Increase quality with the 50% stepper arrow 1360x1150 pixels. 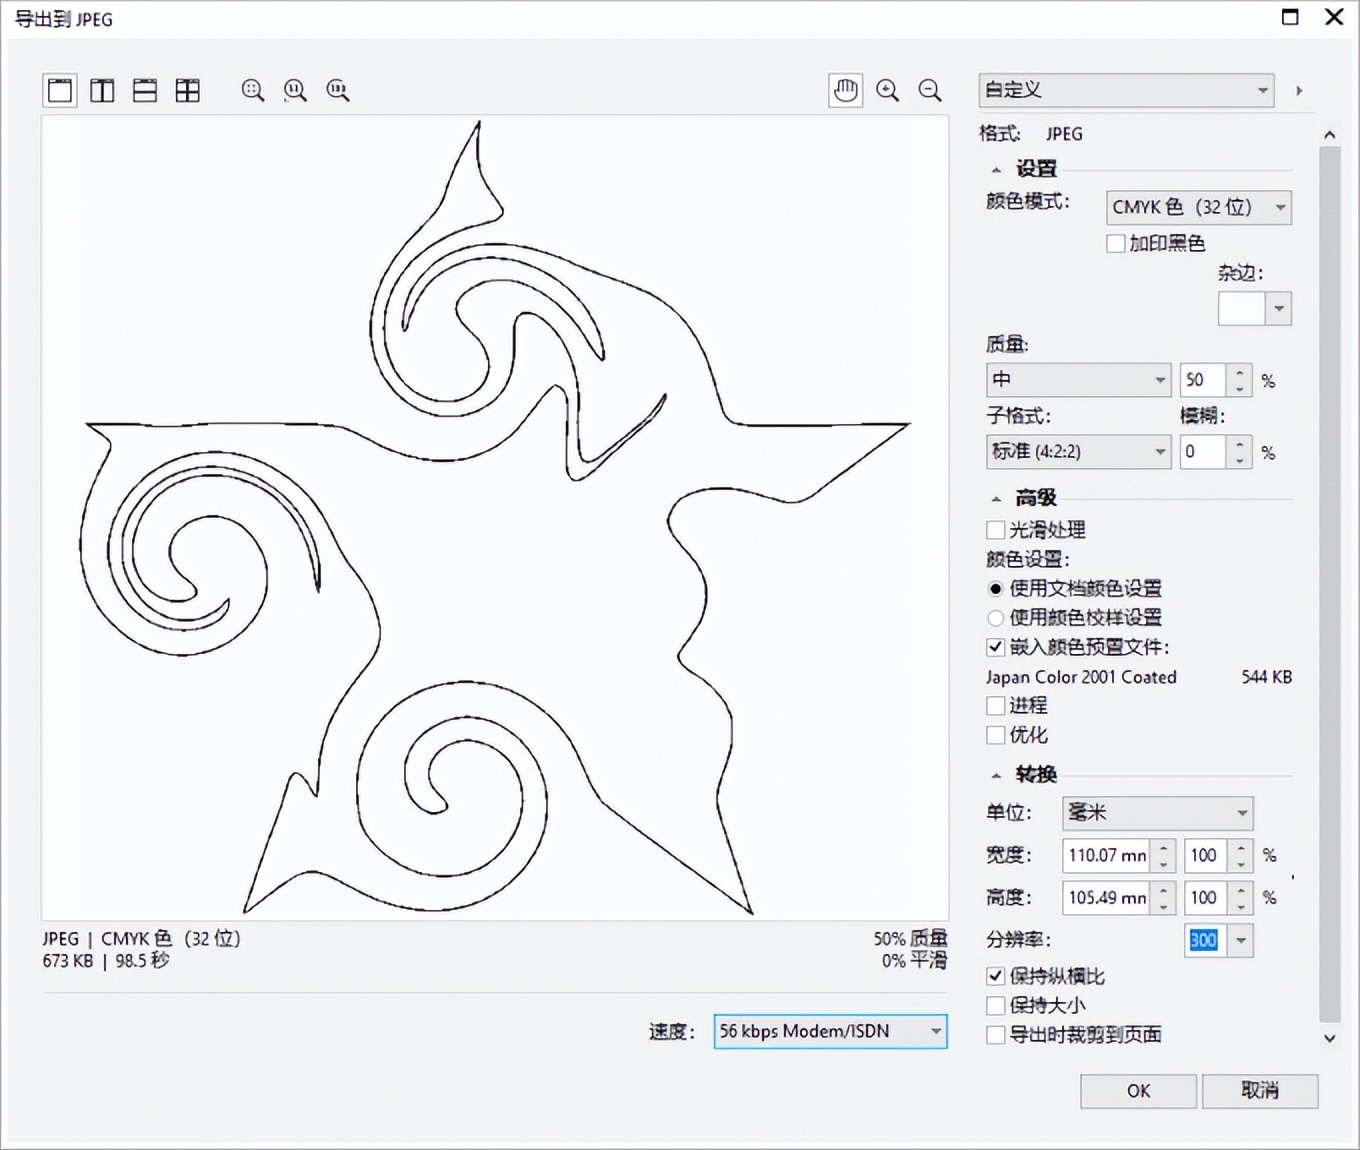point(1240,374)
